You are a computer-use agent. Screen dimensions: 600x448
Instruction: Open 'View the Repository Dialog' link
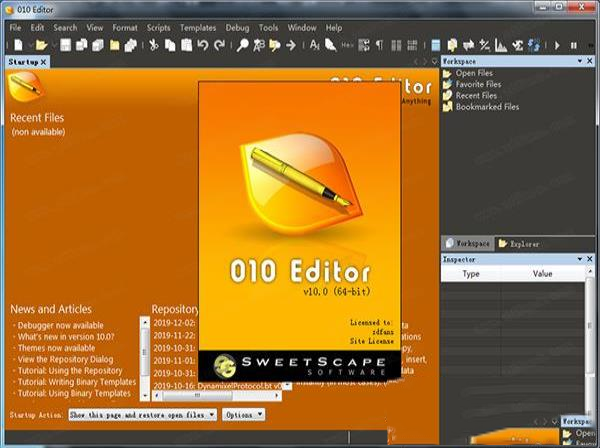coord(65,359)
